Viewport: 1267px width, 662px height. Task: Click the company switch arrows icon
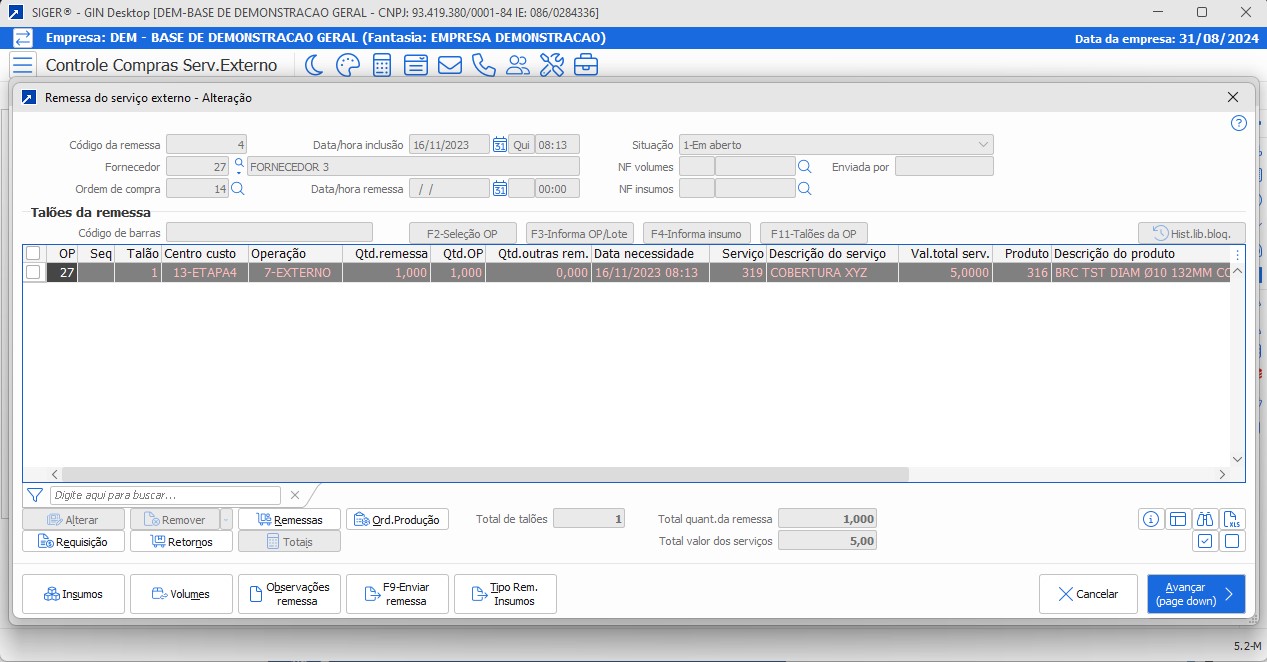pyautogui.click(x=22, y=39)
